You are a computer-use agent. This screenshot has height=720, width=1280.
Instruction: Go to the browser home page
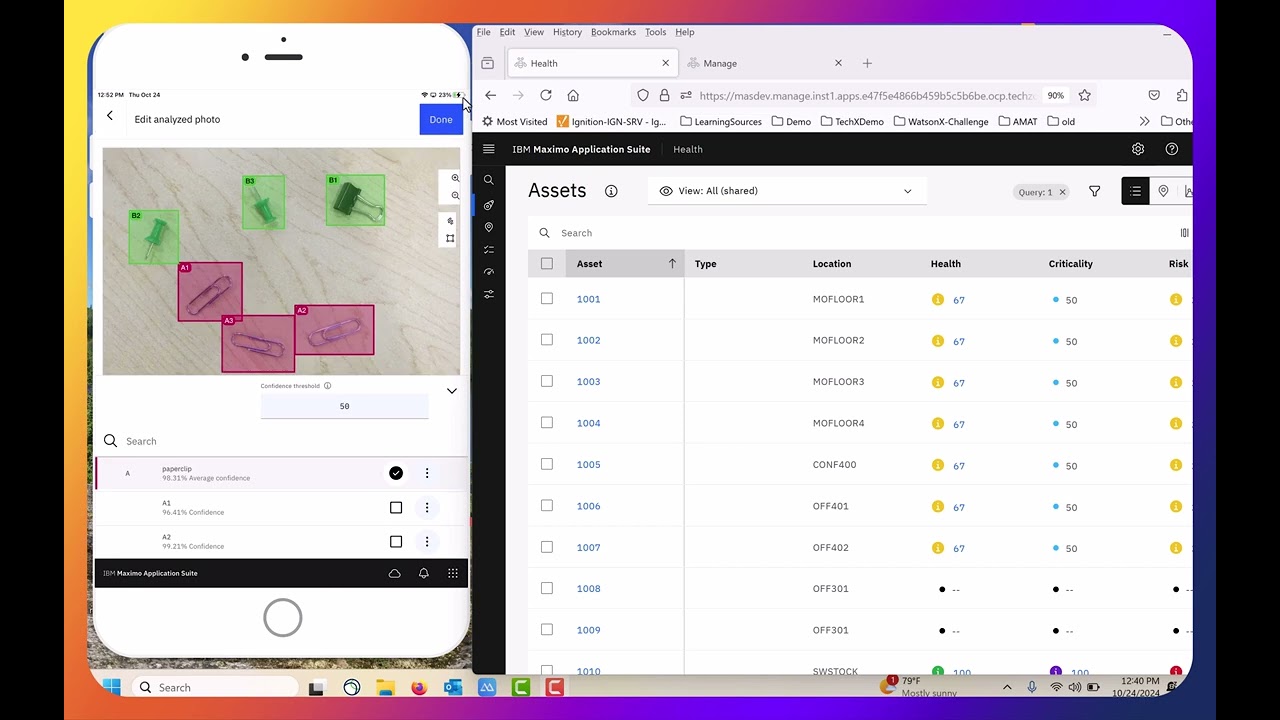pos(573,95)
